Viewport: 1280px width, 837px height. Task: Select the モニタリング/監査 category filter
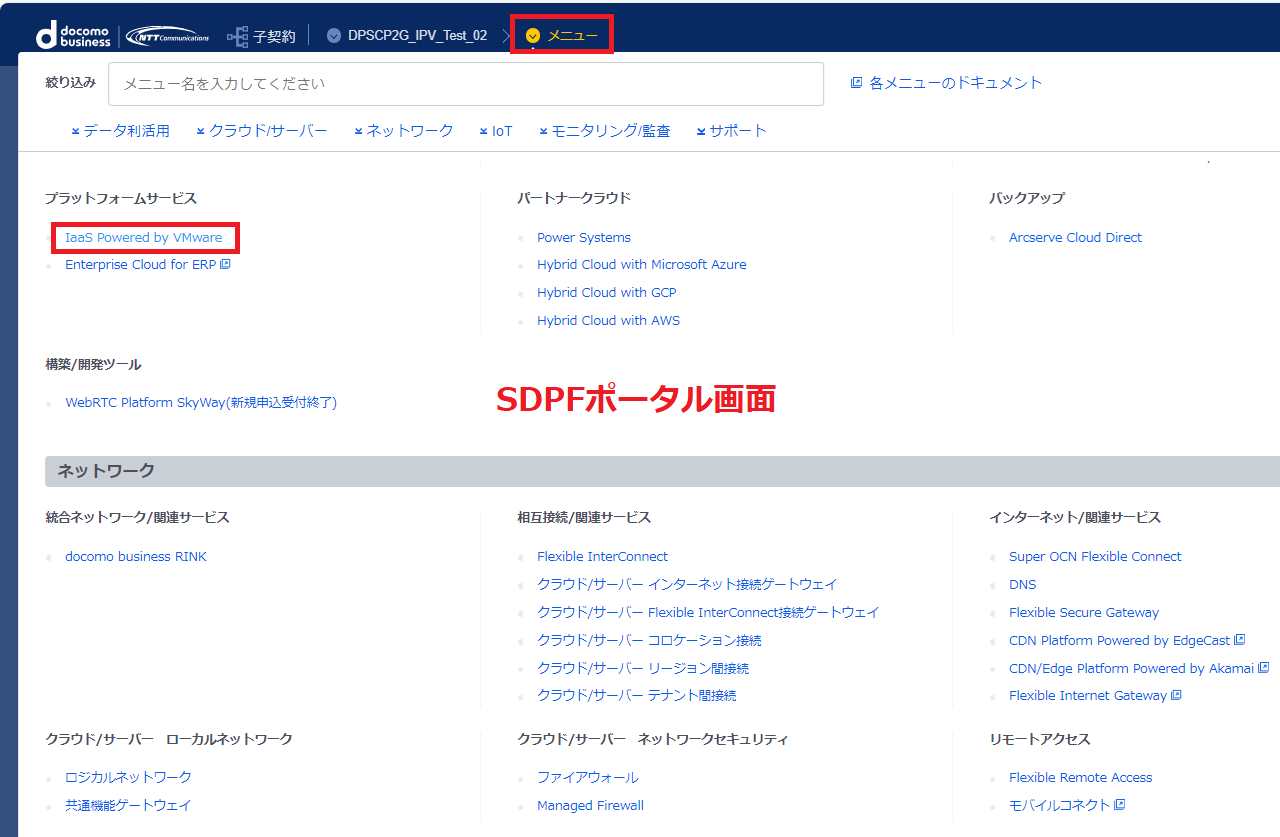point(604,131)
